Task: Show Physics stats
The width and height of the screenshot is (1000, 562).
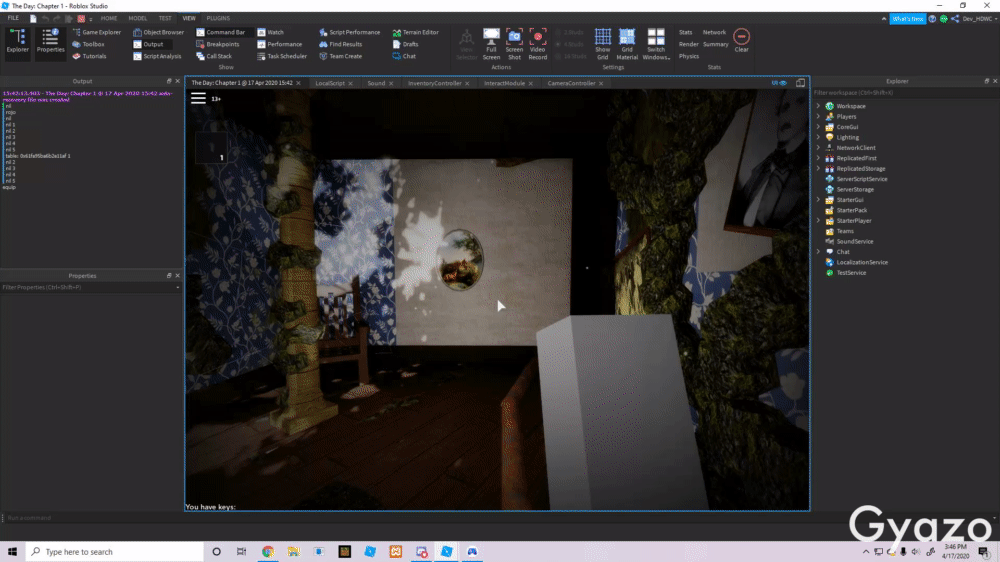Action: click(689, 56)
